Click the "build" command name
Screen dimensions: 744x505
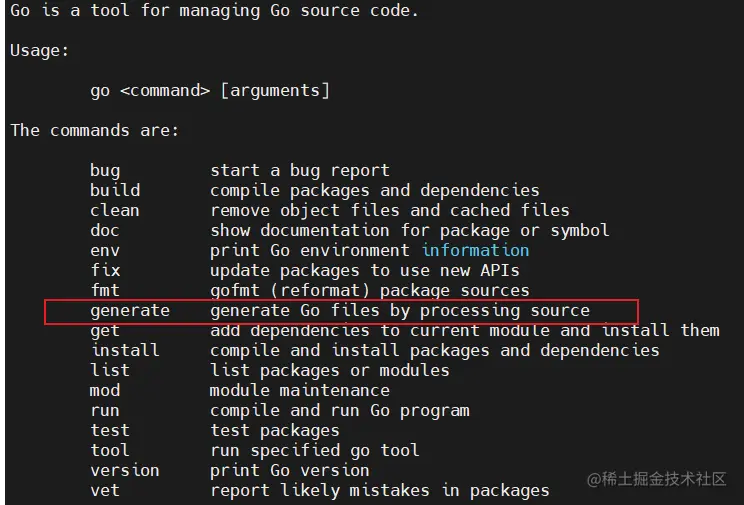point(115,190)
